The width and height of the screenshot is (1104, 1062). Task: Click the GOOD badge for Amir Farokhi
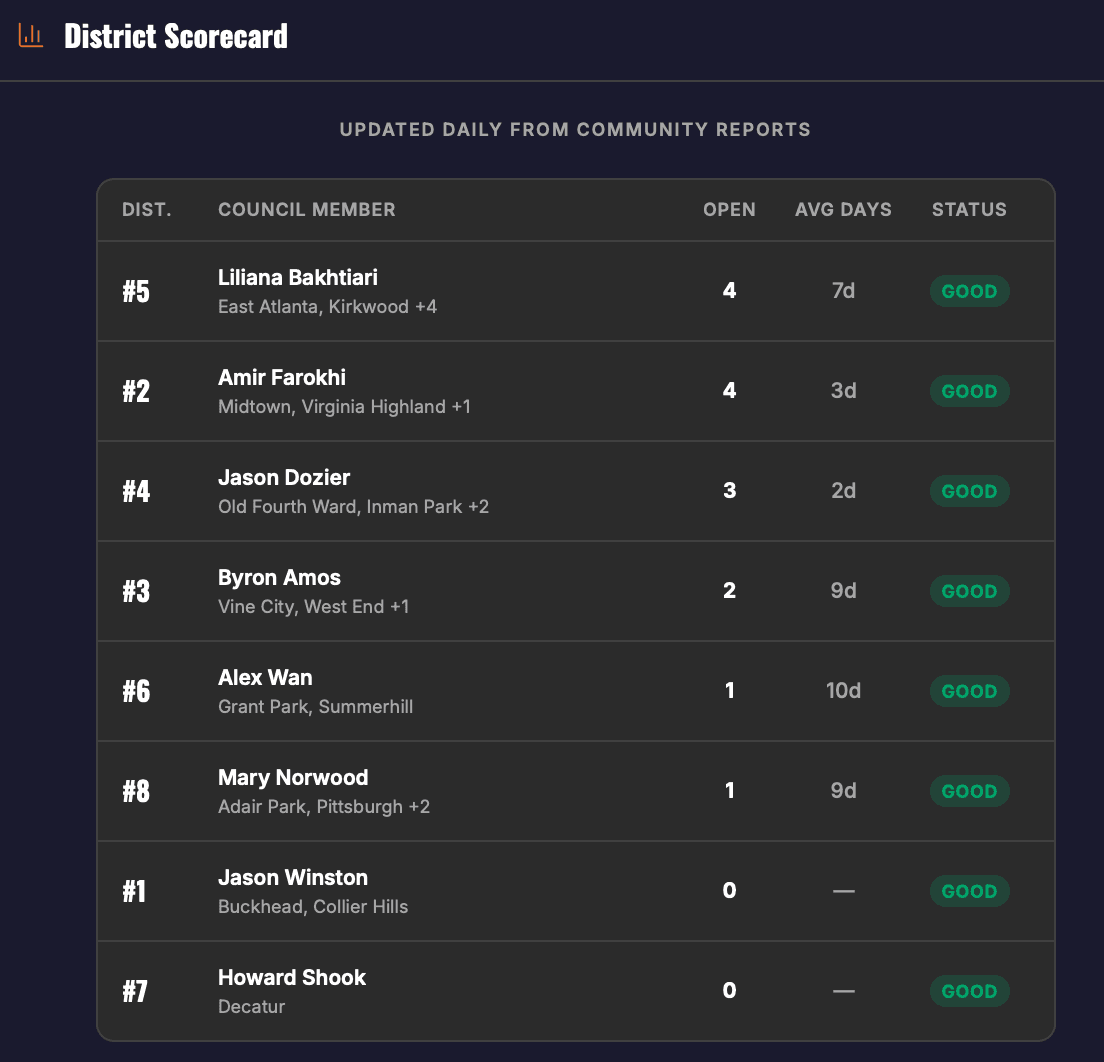[968, 391]
